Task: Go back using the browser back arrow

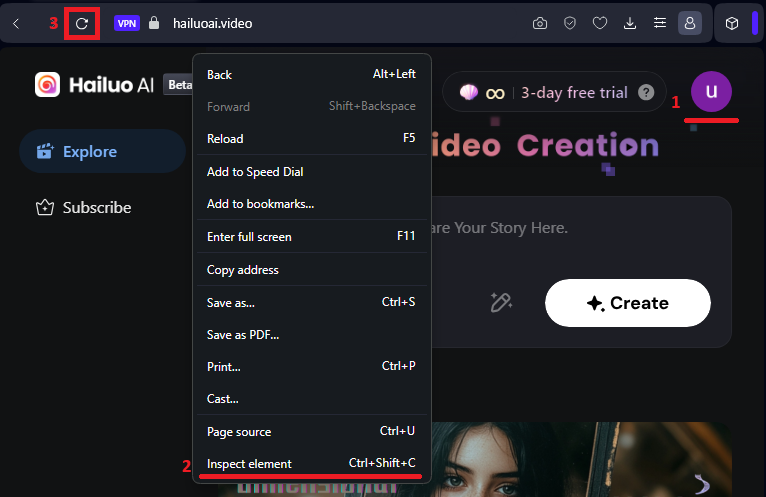Action: point(16,23)
